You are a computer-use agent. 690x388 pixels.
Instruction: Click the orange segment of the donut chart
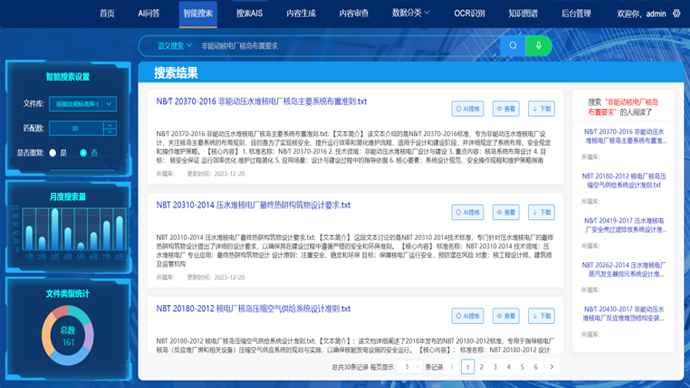point(47,334)
